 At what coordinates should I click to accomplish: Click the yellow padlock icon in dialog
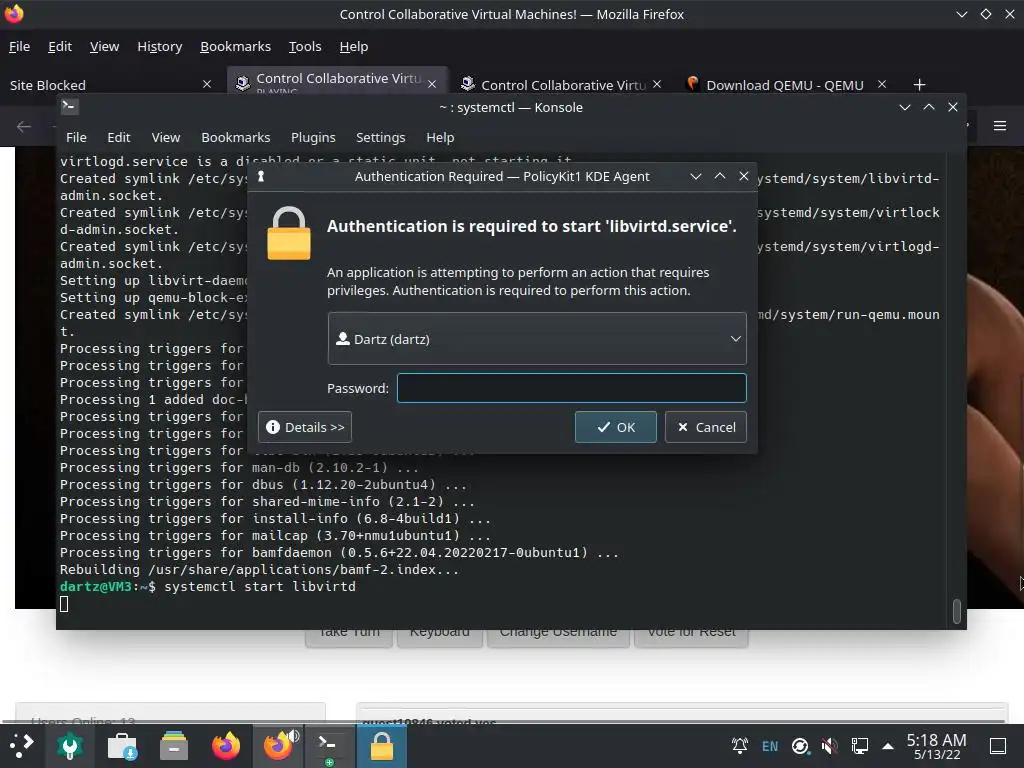[289, 234]
